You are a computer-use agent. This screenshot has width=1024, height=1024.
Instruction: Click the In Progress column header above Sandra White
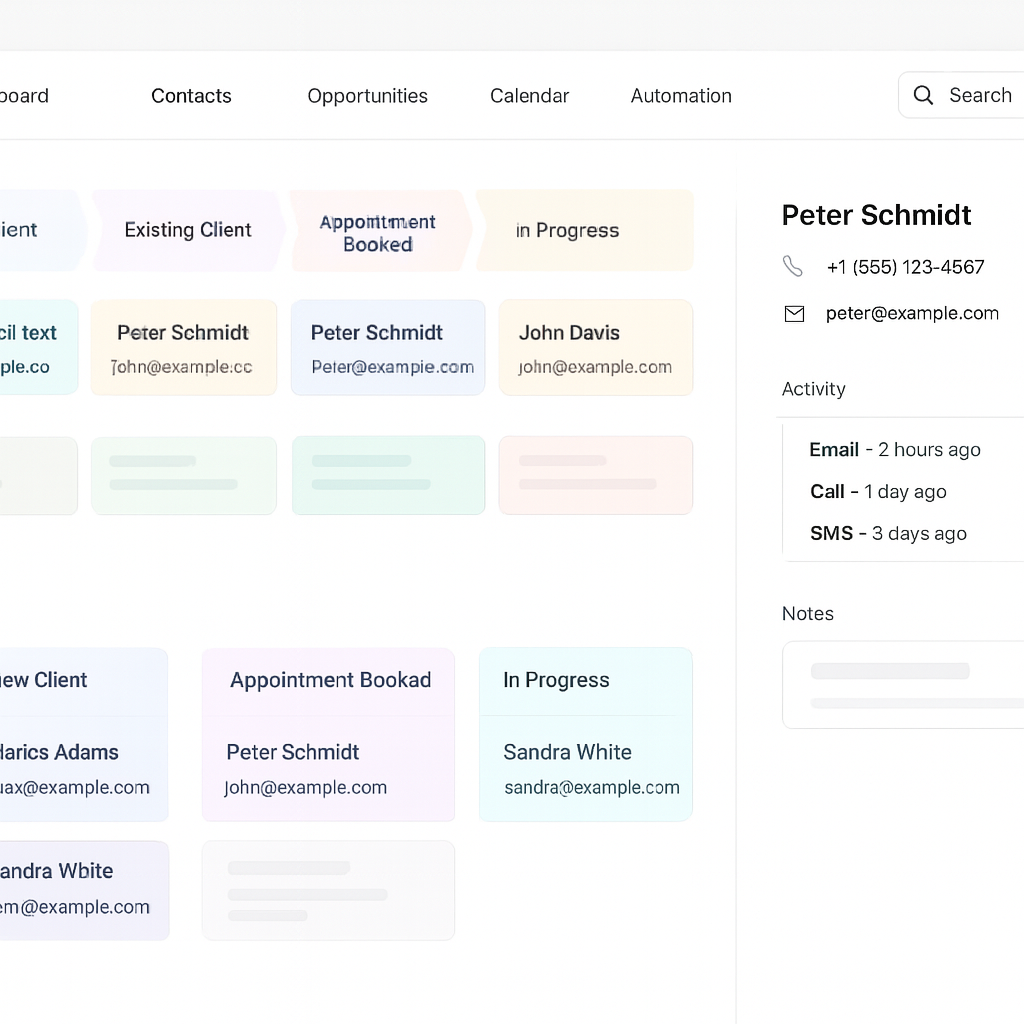click(586, 680)
